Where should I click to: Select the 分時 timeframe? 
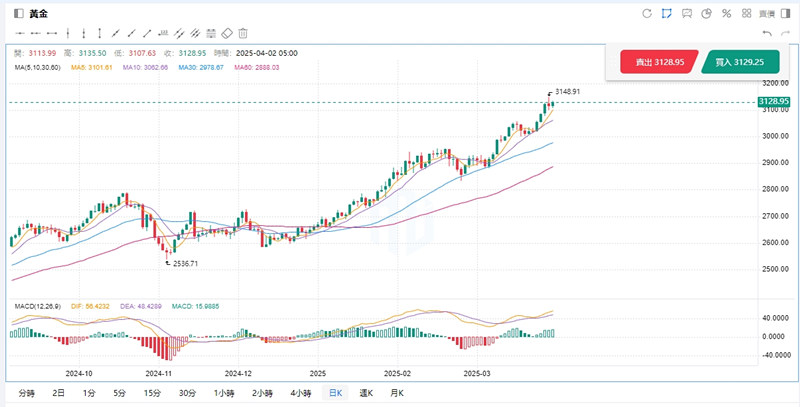point(27,394)
